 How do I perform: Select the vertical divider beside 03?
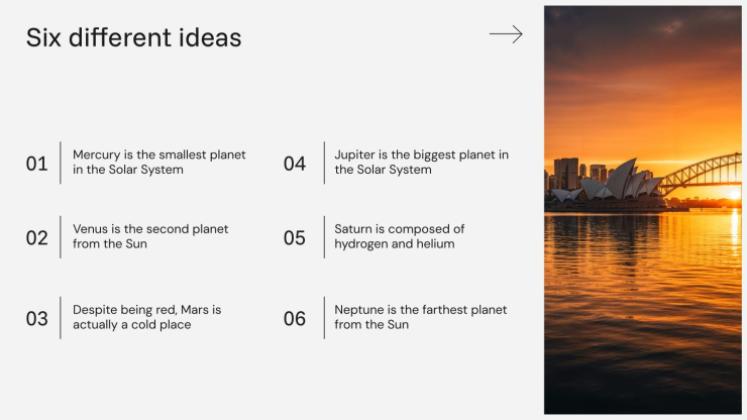pos(61,318)
